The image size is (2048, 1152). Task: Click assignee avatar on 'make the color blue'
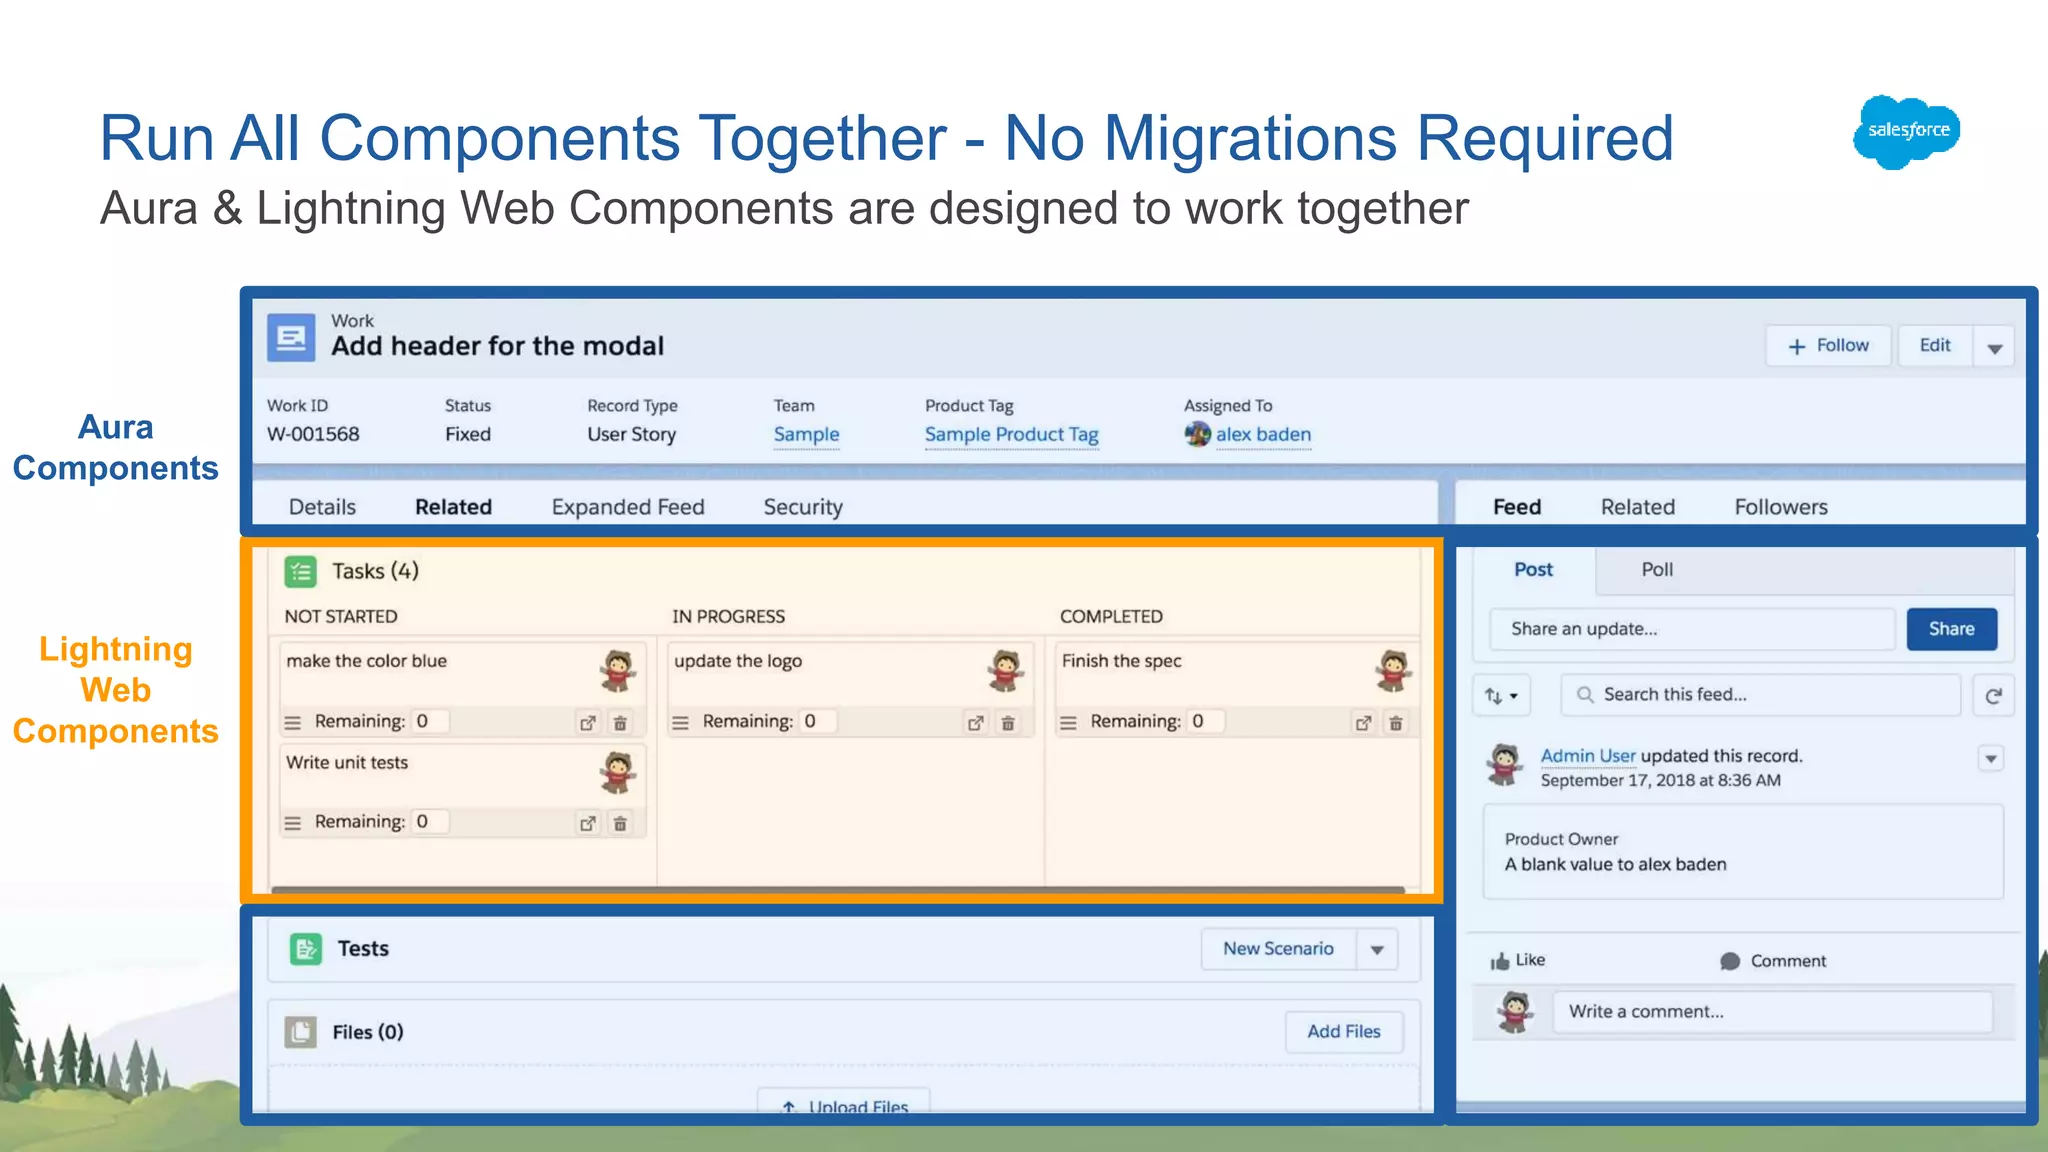pos(618,671)
